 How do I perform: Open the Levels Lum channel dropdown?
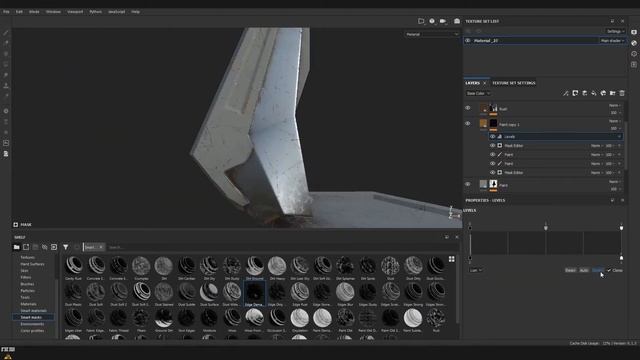pos(476,270)
